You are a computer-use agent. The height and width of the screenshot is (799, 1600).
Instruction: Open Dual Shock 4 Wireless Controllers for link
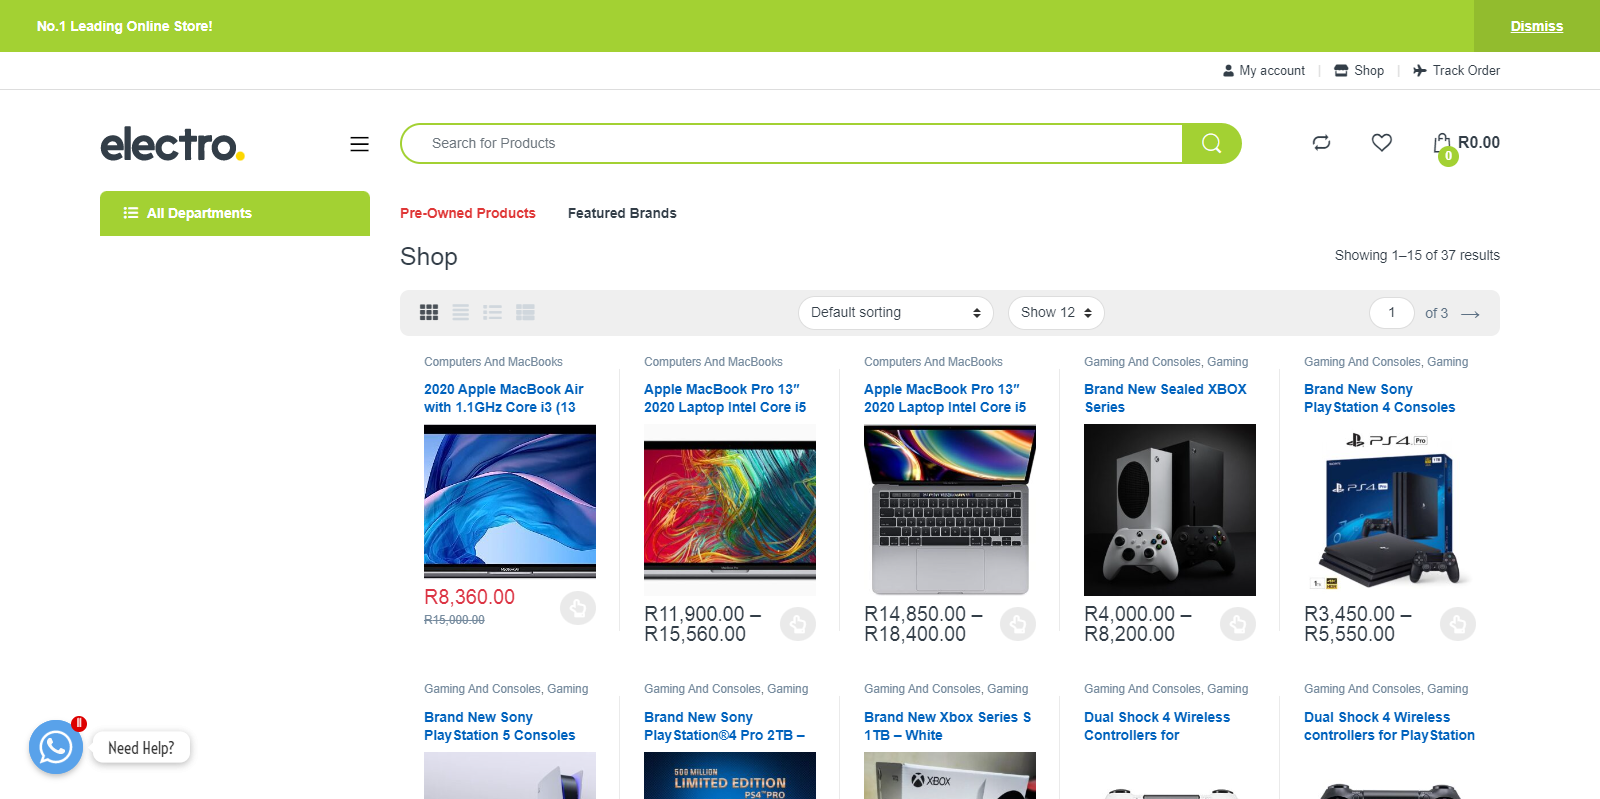1157,726
